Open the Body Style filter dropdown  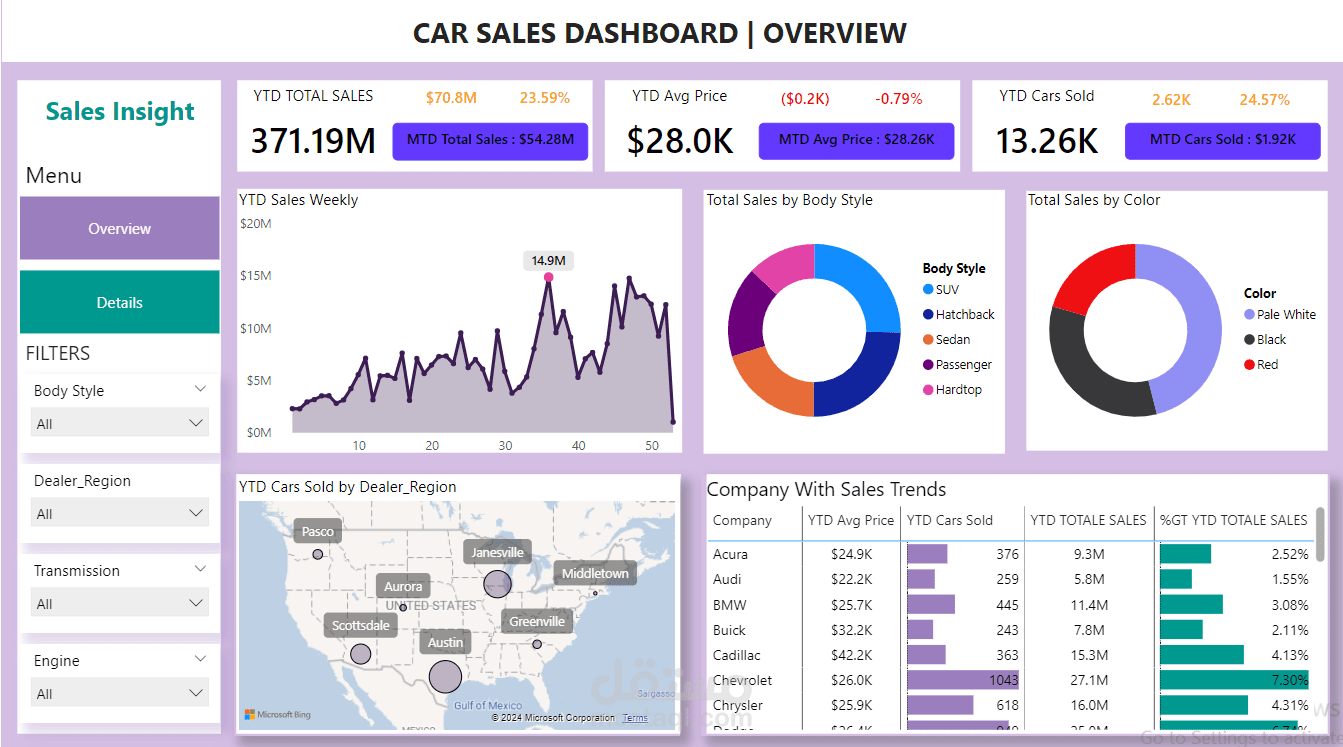119,422
